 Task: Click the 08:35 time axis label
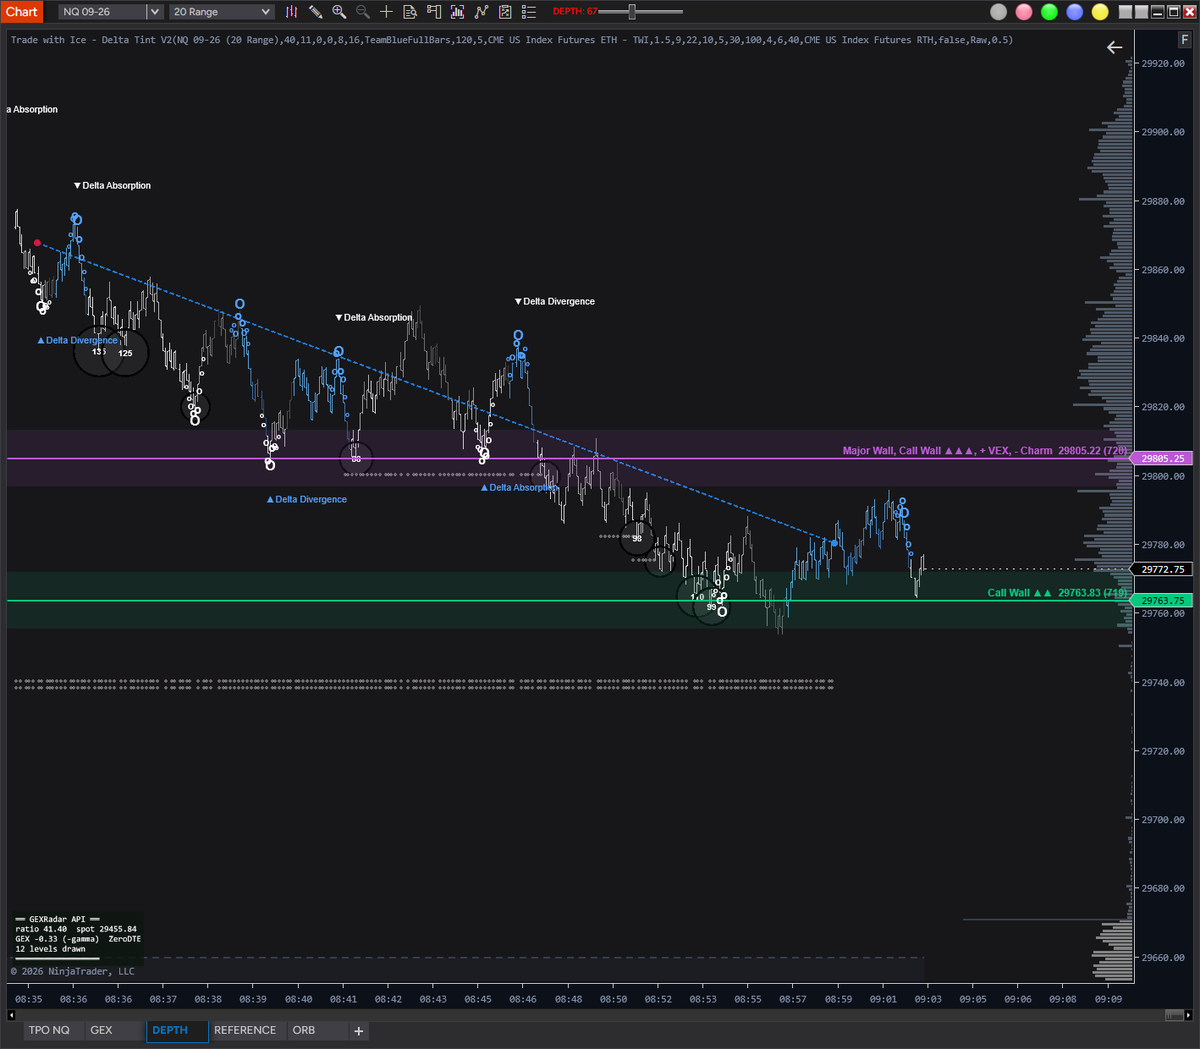[x=29, y=999]
